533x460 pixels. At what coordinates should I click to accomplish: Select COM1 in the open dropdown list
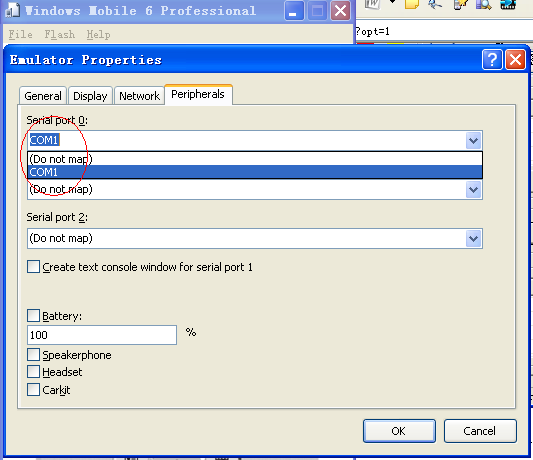click(255, 172)
